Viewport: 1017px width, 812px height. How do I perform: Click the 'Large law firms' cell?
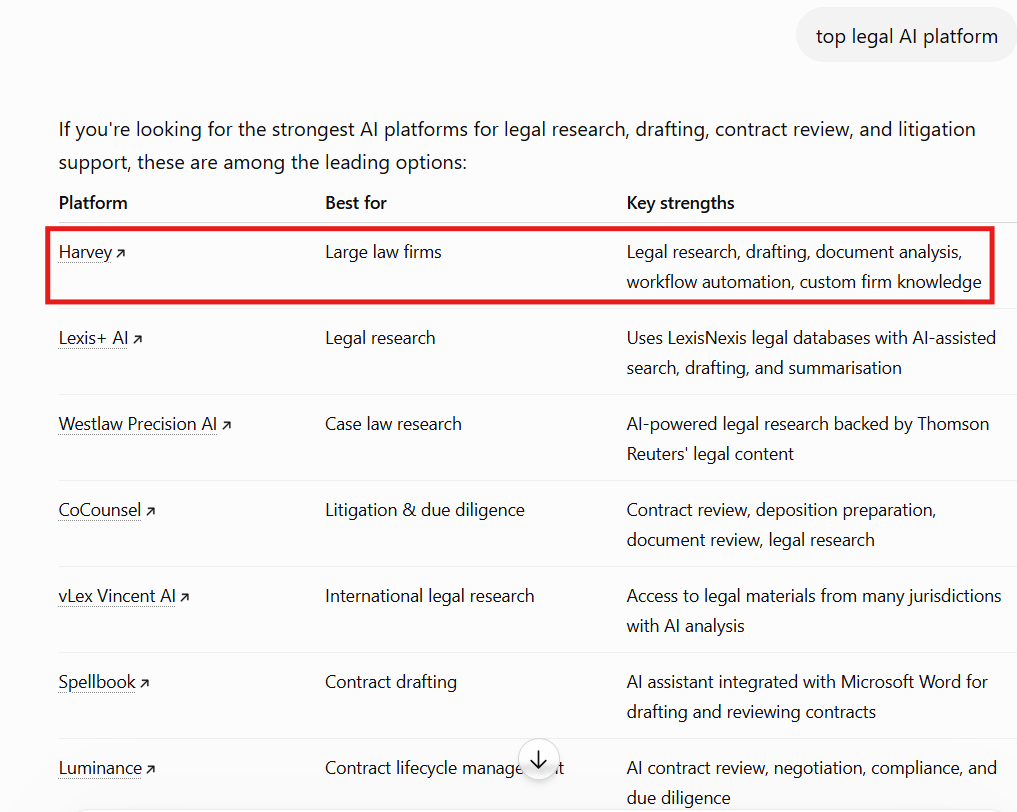(x=383, y=252)
